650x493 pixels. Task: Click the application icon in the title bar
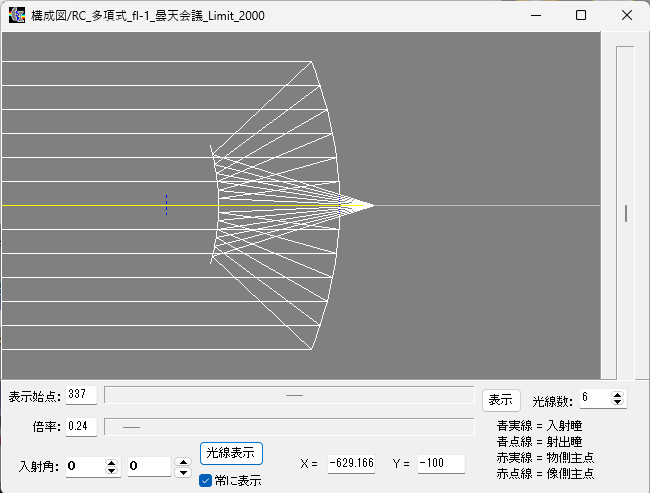[16, 15]
